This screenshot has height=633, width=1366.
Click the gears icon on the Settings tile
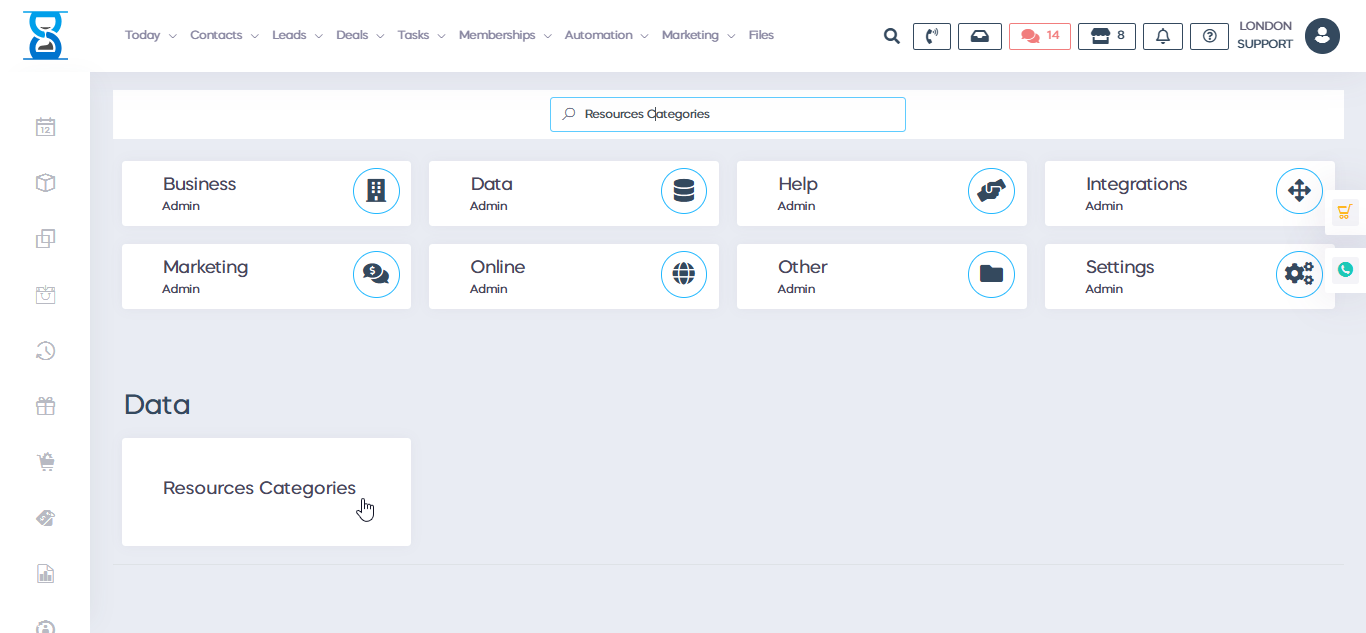pos(1299,274)
